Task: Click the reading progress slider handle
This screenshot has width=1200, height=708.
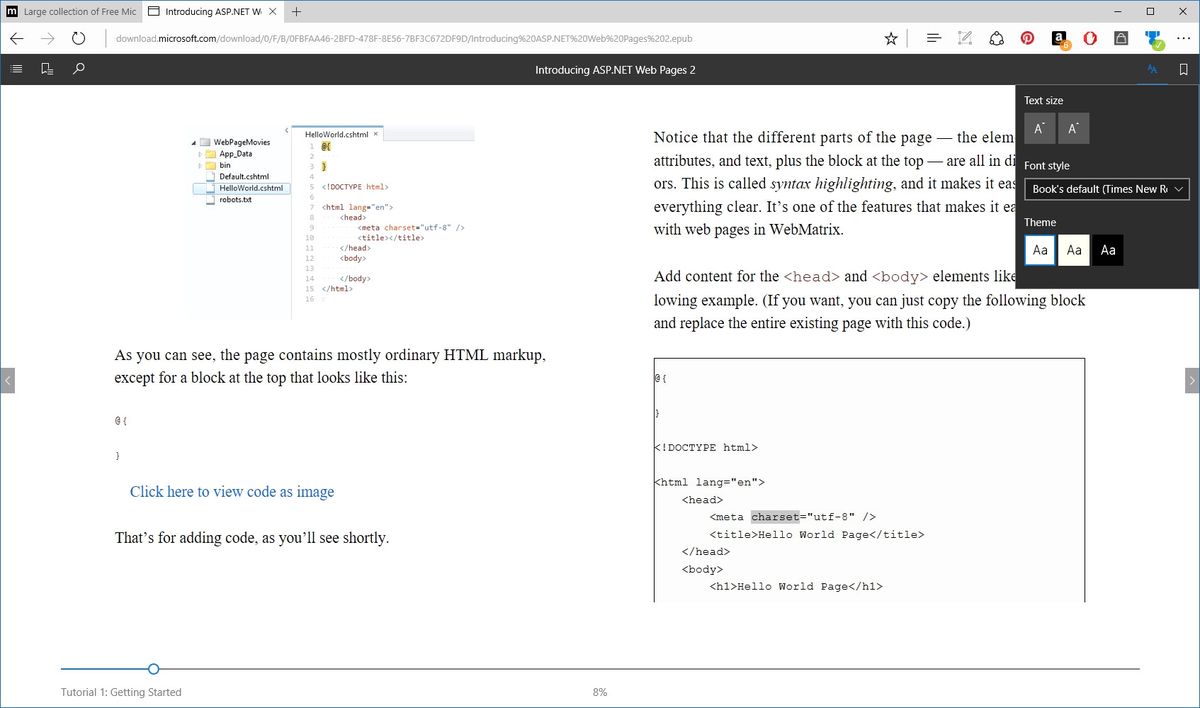Action: coord(153,669)
